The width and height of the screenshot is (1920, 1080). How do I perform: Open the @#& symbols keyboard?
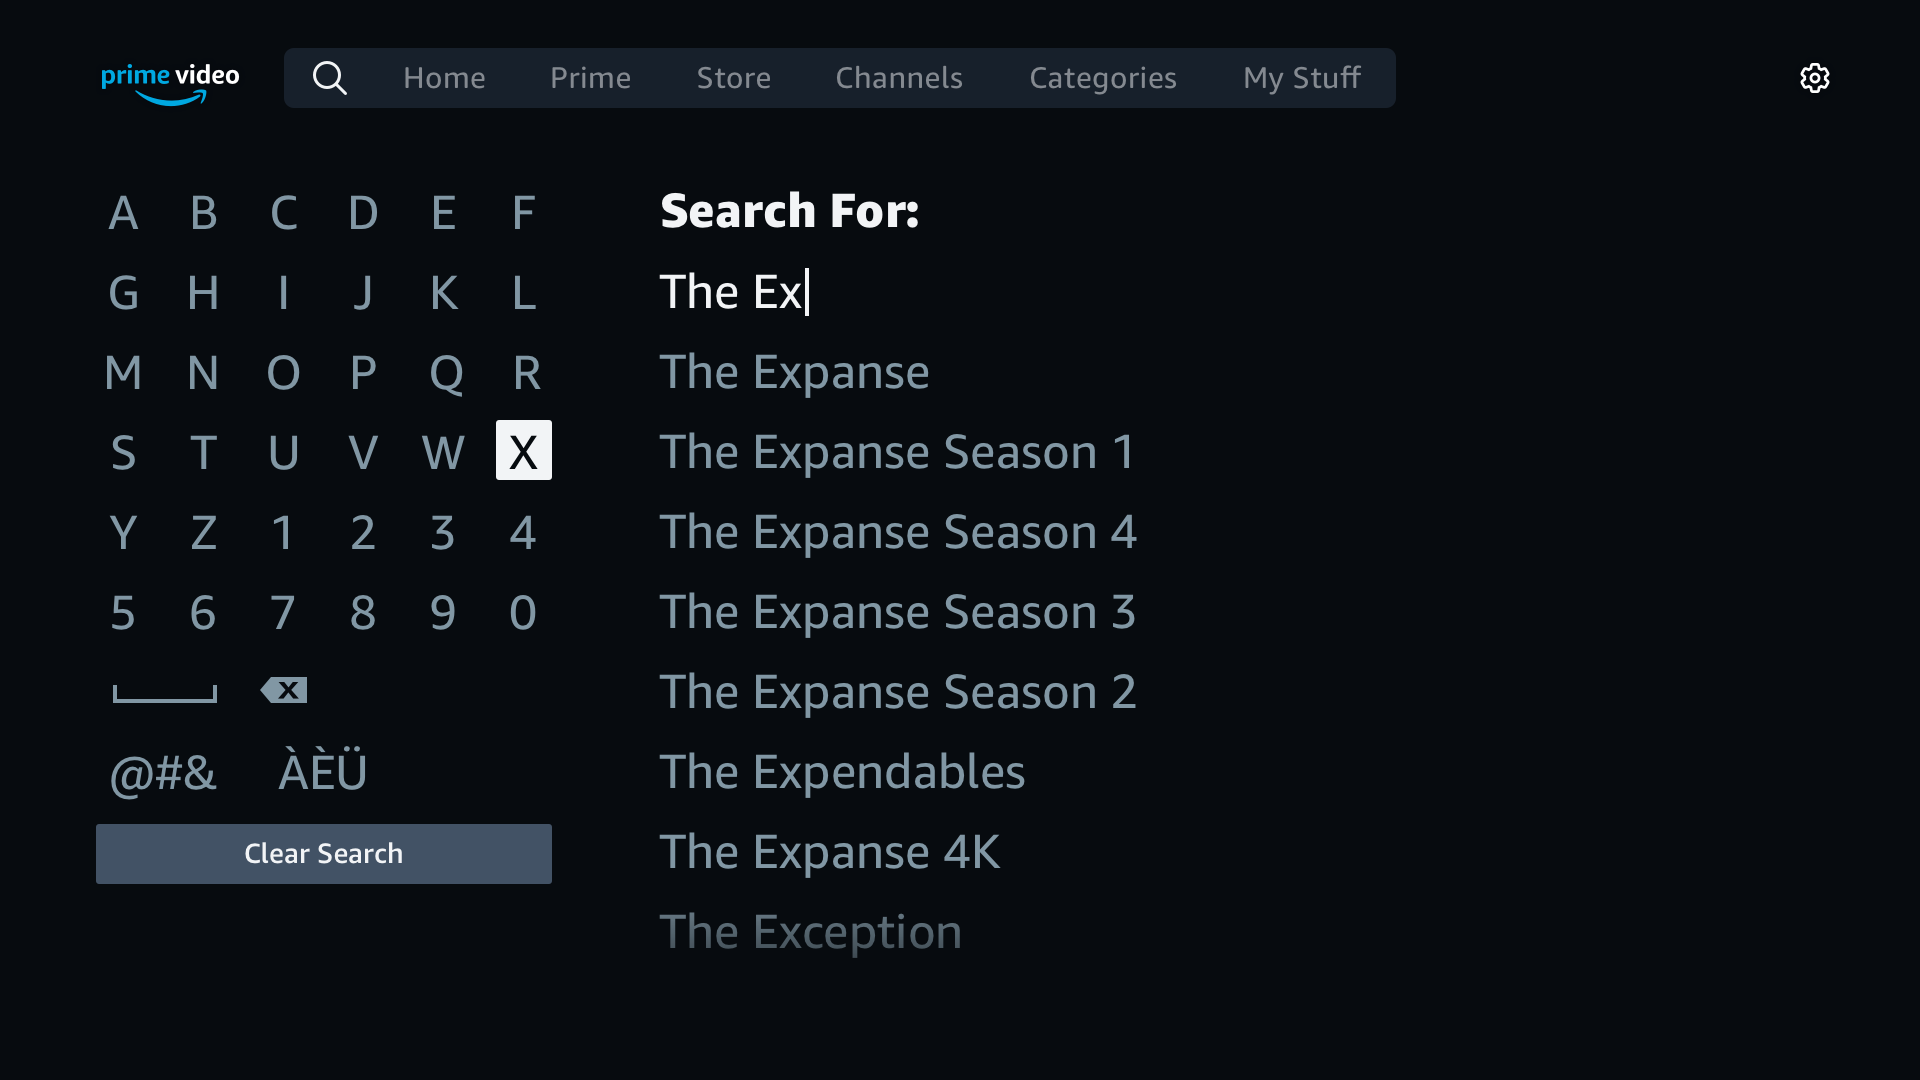[x=163, y=772]
